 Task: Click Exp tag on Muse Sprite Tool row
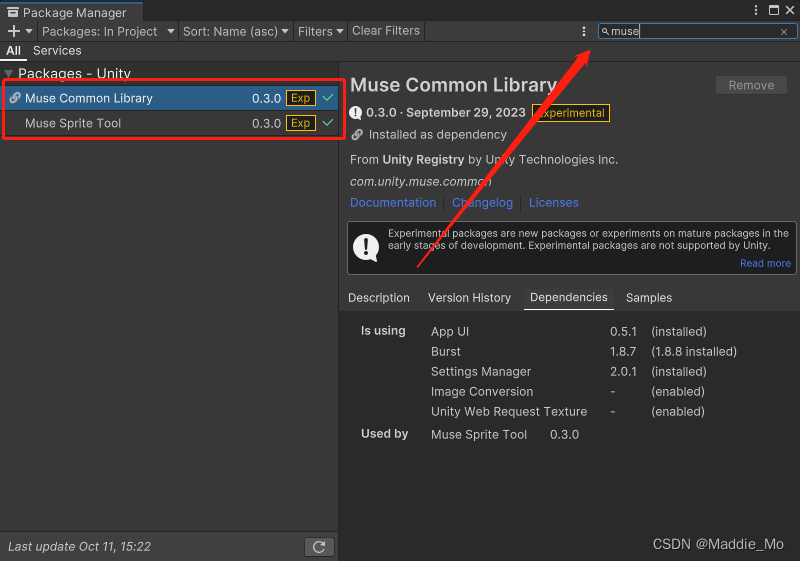301,123
